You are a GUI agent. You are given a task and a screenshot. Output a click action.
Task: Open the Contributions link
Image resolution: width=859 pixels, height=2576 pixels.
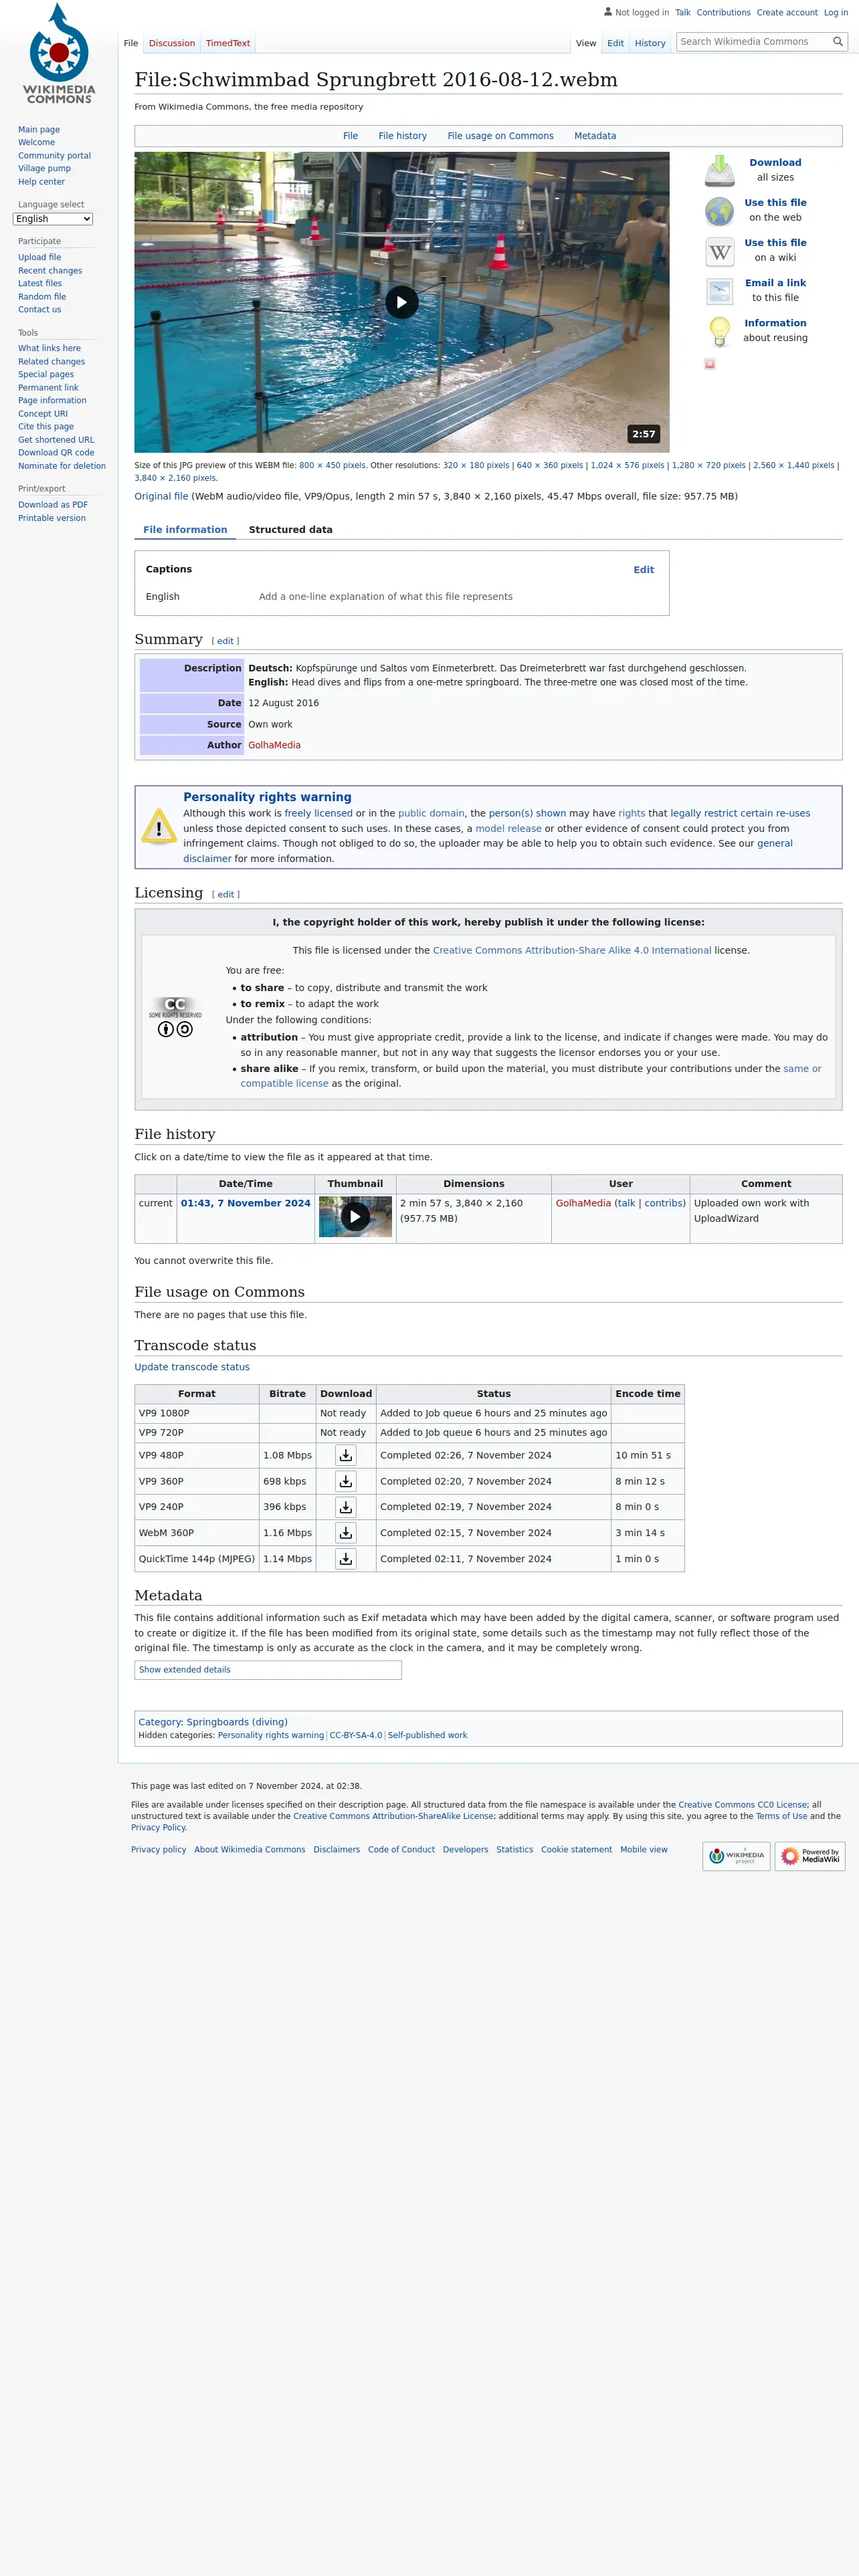point(723,13)
